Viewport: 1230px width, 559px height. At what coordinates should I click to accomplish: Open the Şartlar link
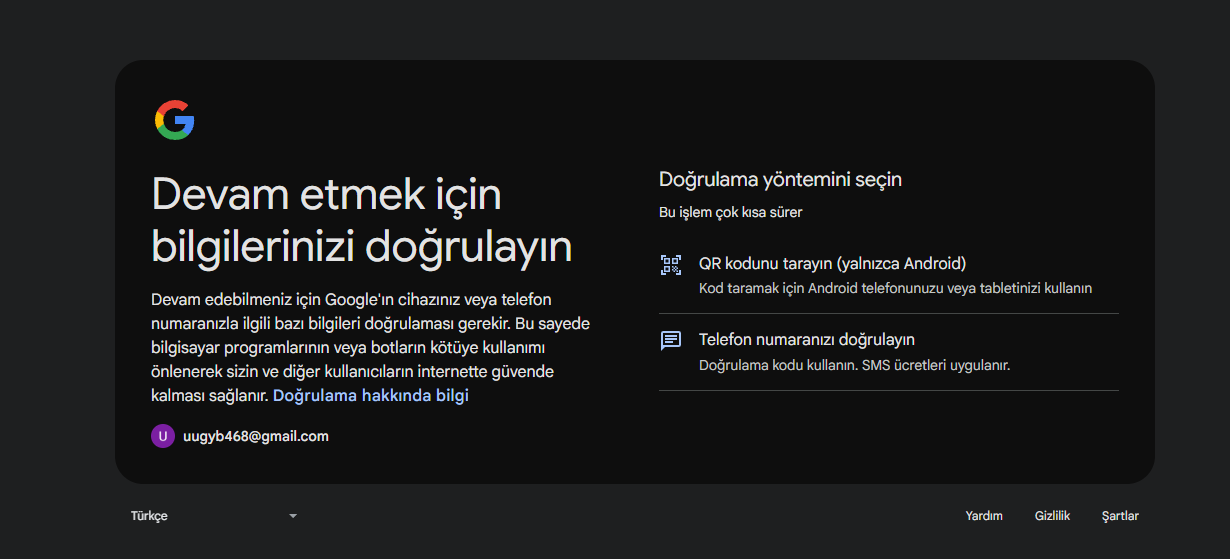tap(1120, 516)
